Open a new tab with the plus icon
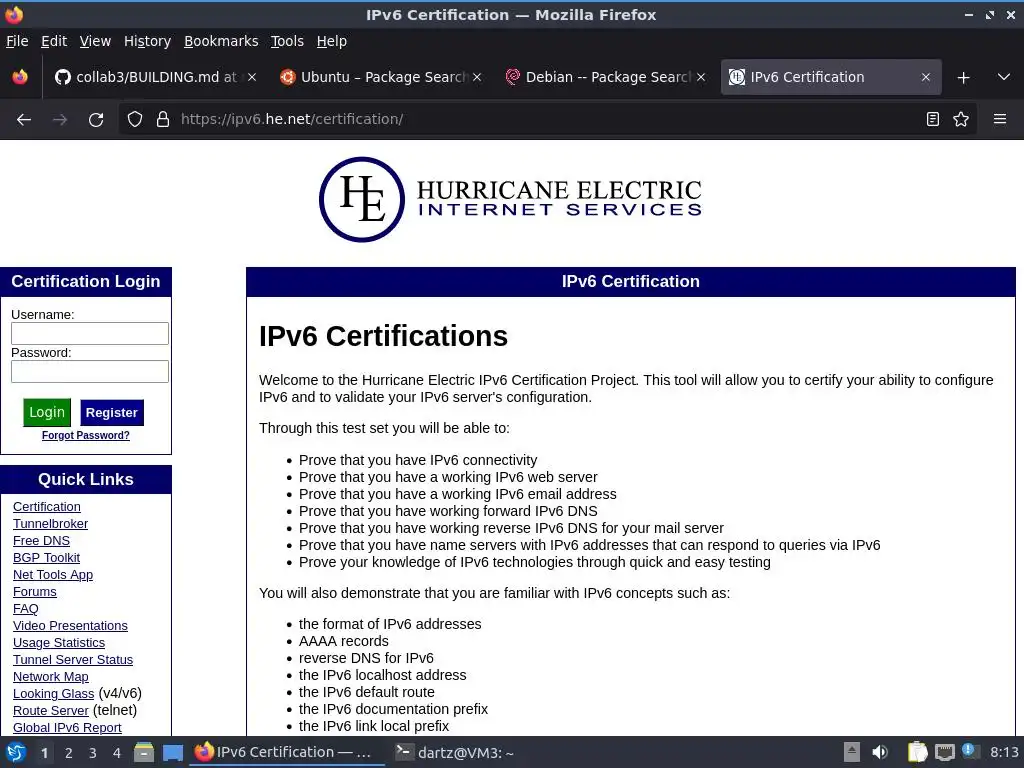 point(963,78)
